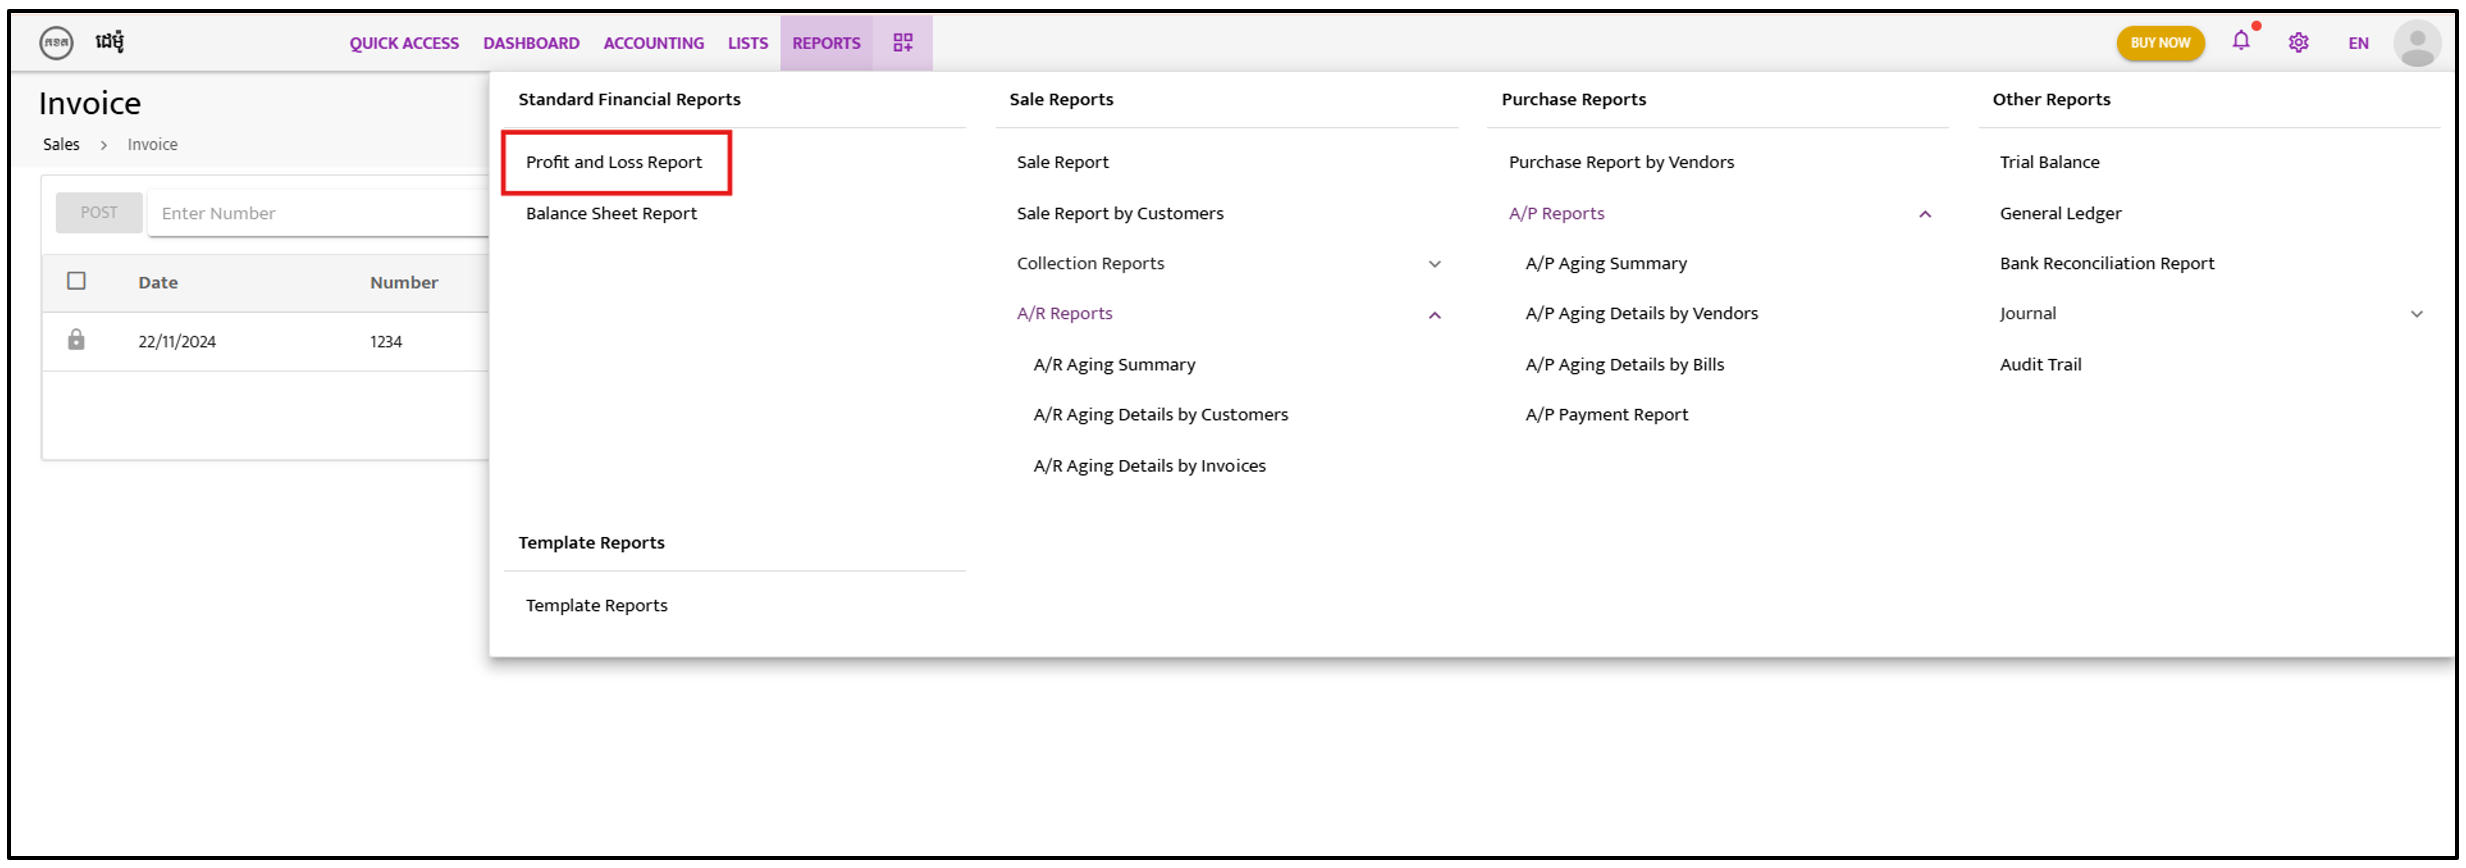This screenshot has width=2466, height=868.
Task: Open the apps grid icon
Action: coord(903,43)
